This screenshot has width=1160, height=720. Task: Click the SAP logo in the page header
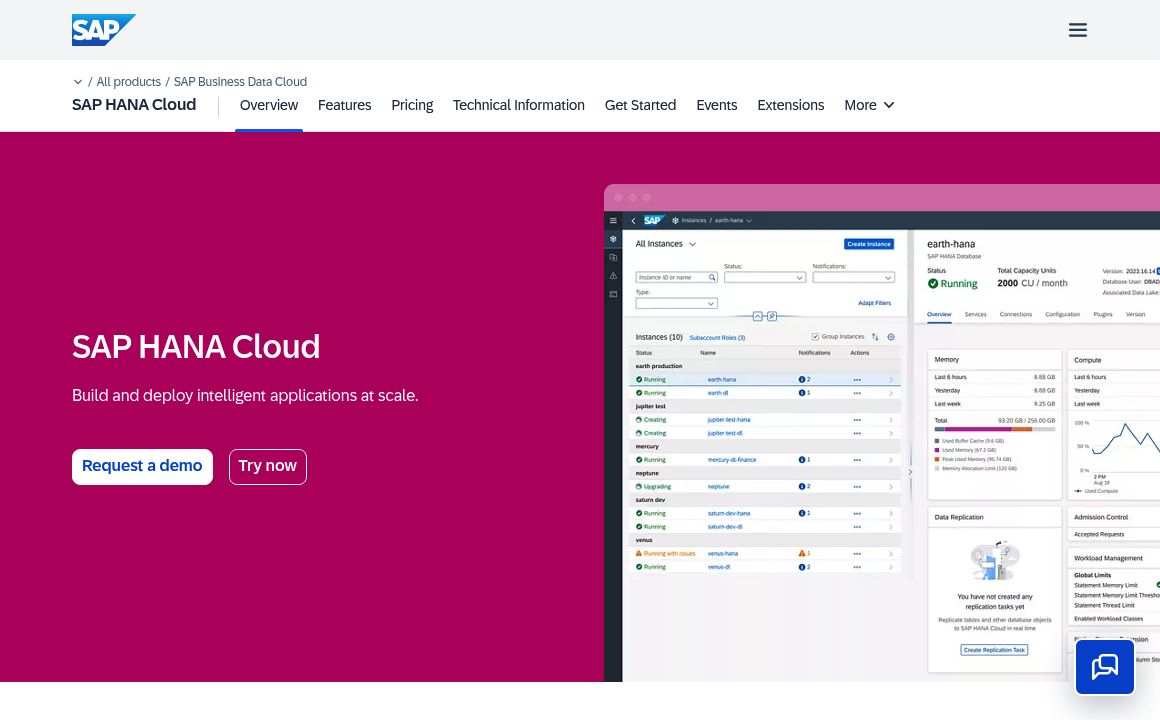tap(104, 30)
